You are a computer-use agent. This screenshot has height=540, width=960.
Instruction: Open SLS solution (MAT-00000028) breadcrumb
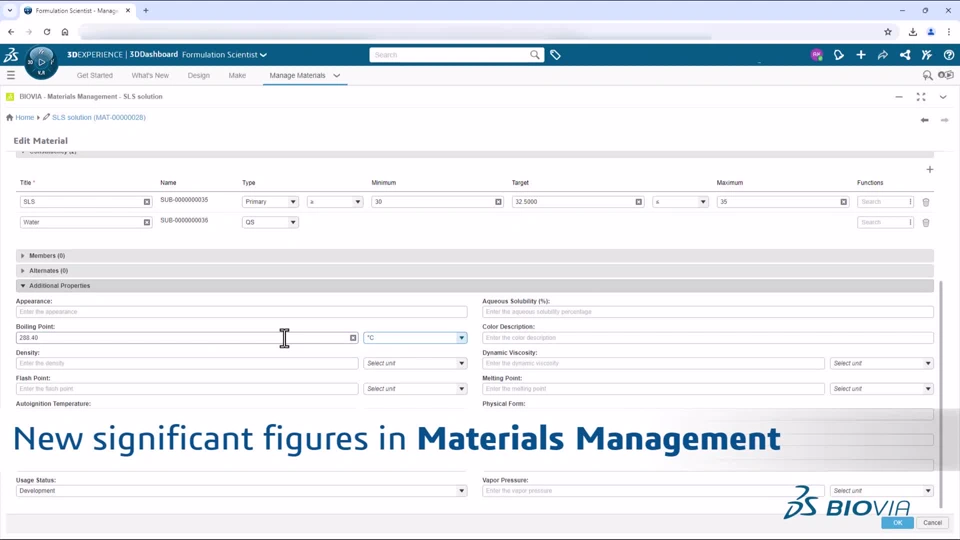(x=99, y=117)
